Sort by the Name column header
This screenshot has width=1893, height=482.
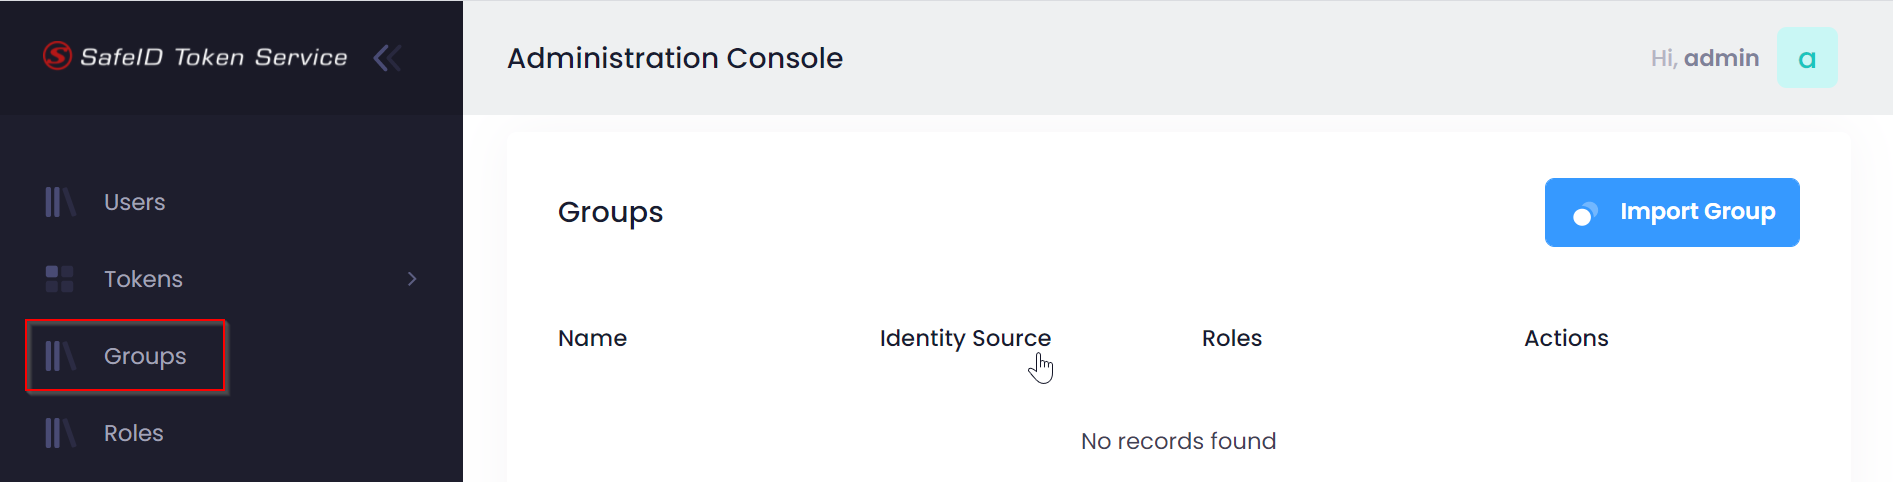(x=592, y=338)
